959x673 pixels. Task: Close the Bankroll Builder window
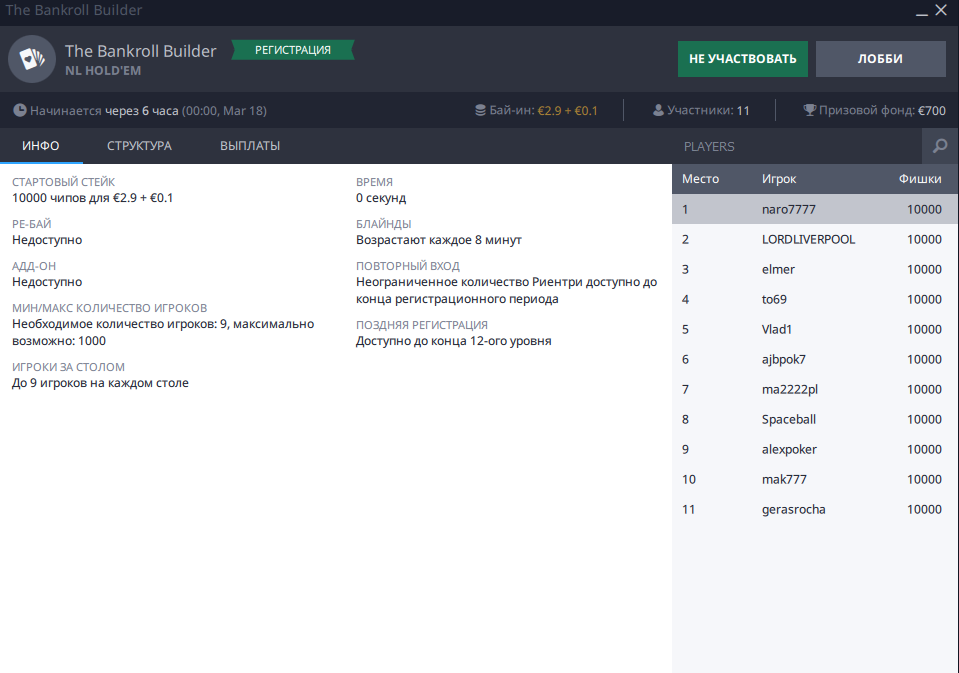click(x=940, y=11)
